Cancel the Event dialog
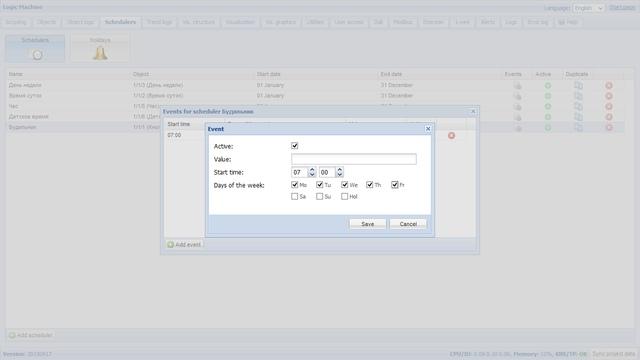The height and width of the screenshot is (360, 640). 408,224
